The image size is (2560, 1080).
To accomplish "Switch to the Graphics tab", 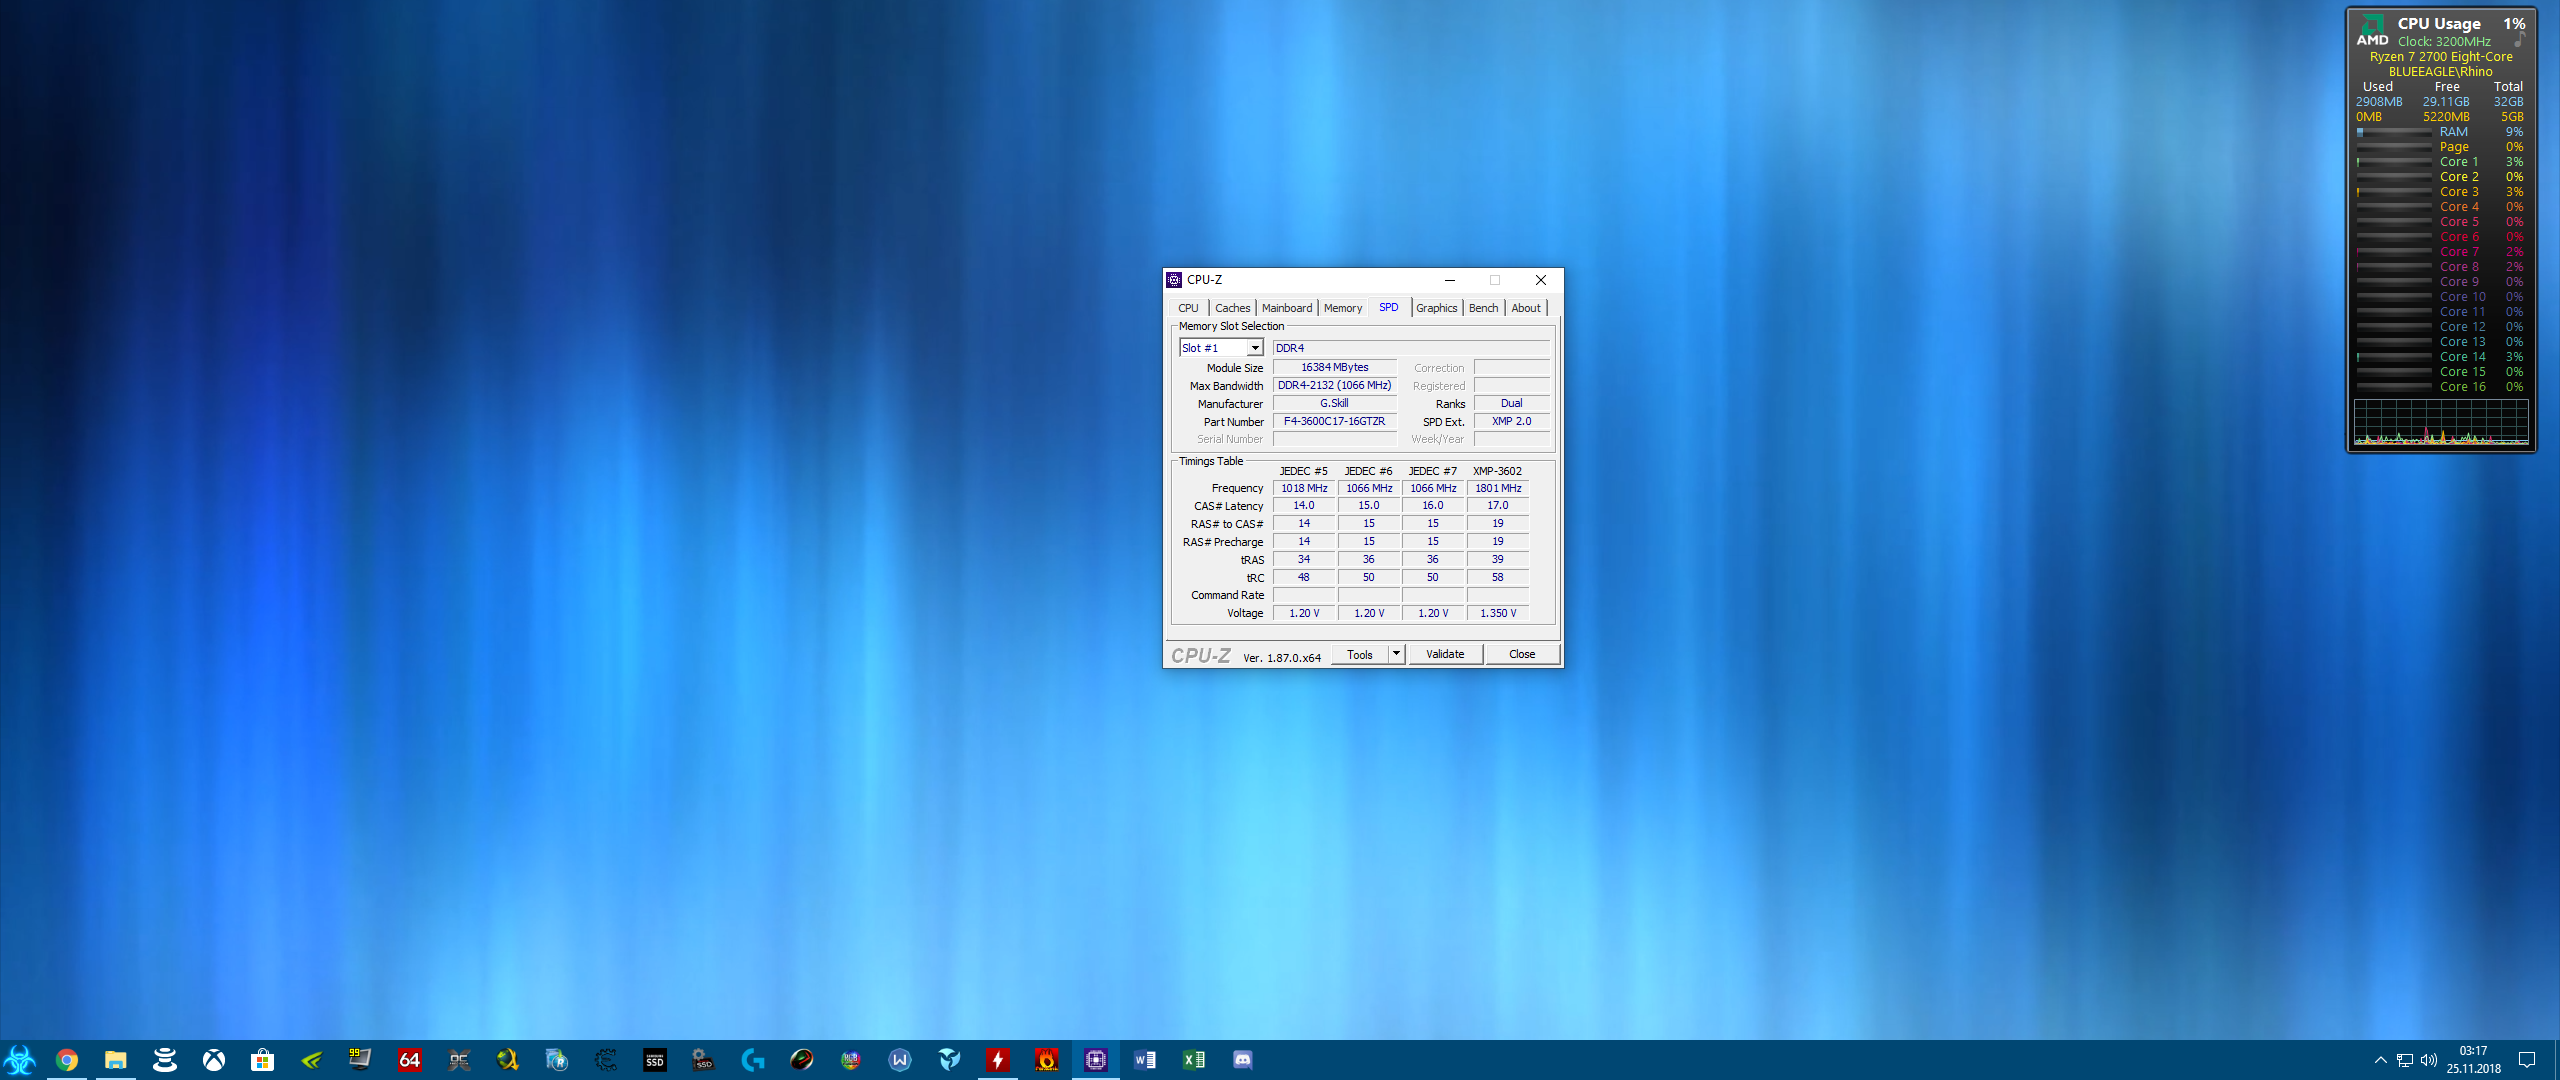I will click(x=1436, y=308).
